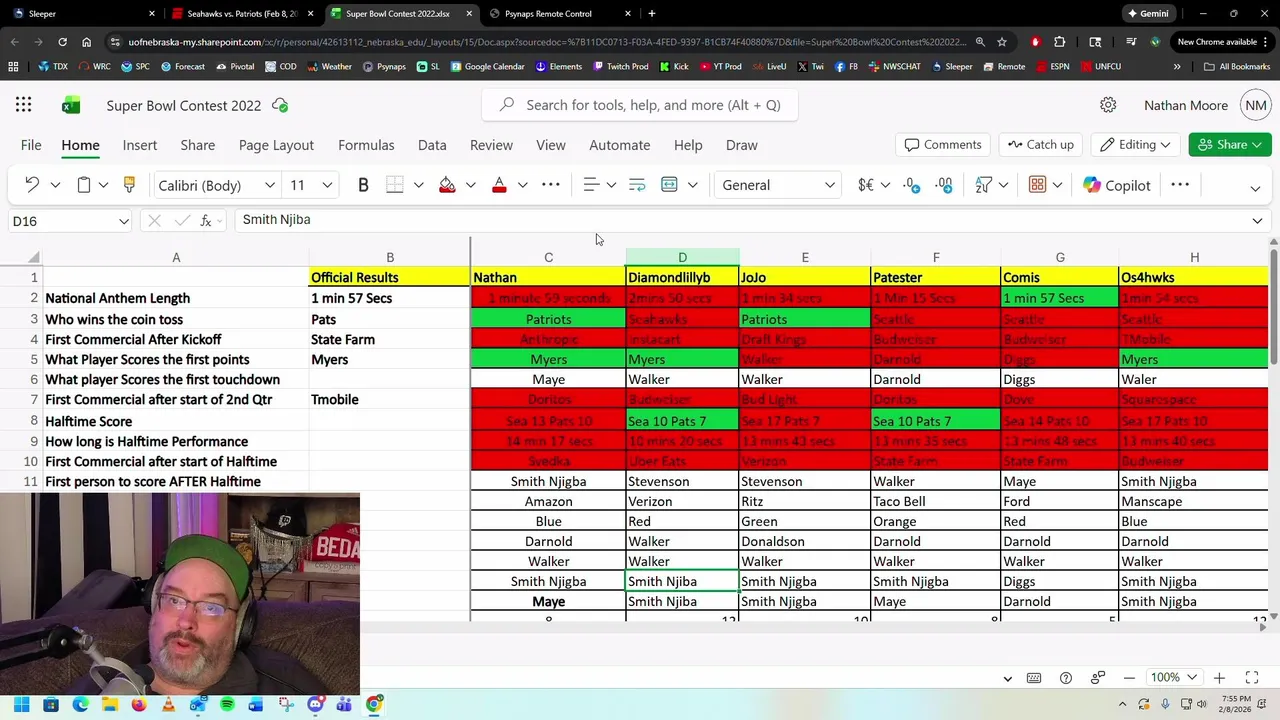This screenshot has width=1280, height=720.
Task: Select the Format Painter brush
Action: 129,185
